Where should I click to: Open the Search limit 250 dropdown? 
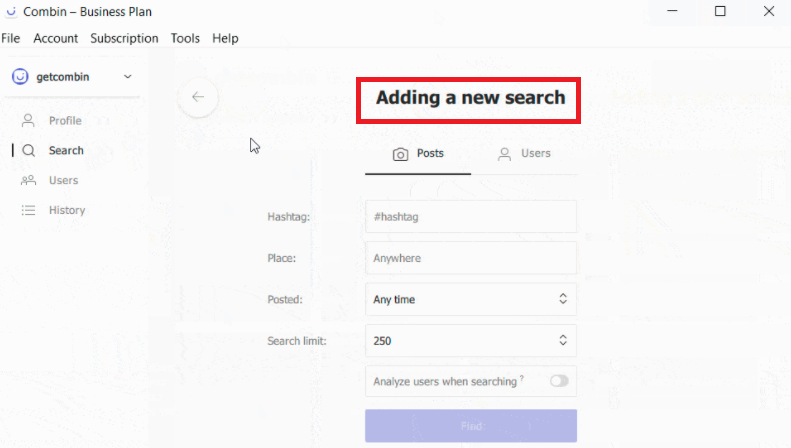(471, 340)
